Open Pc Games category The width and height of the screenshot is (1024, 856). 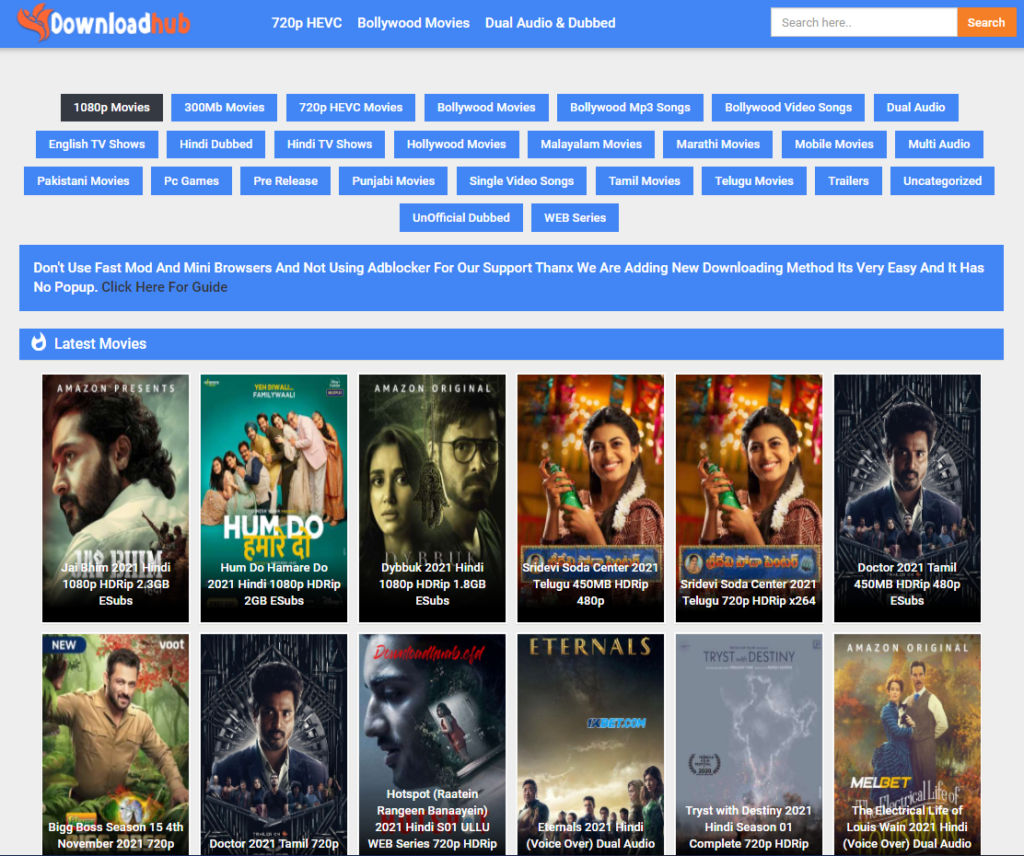click(191, 181)
